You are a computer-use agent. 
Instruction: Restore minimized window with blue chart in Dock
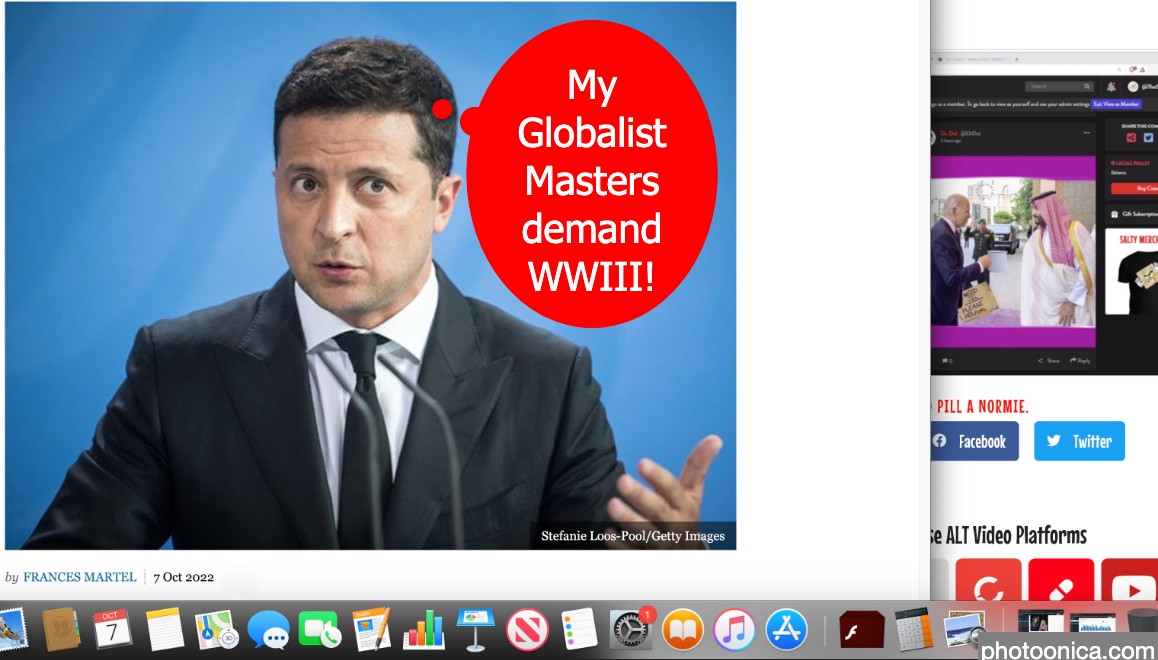point(1093,624)
